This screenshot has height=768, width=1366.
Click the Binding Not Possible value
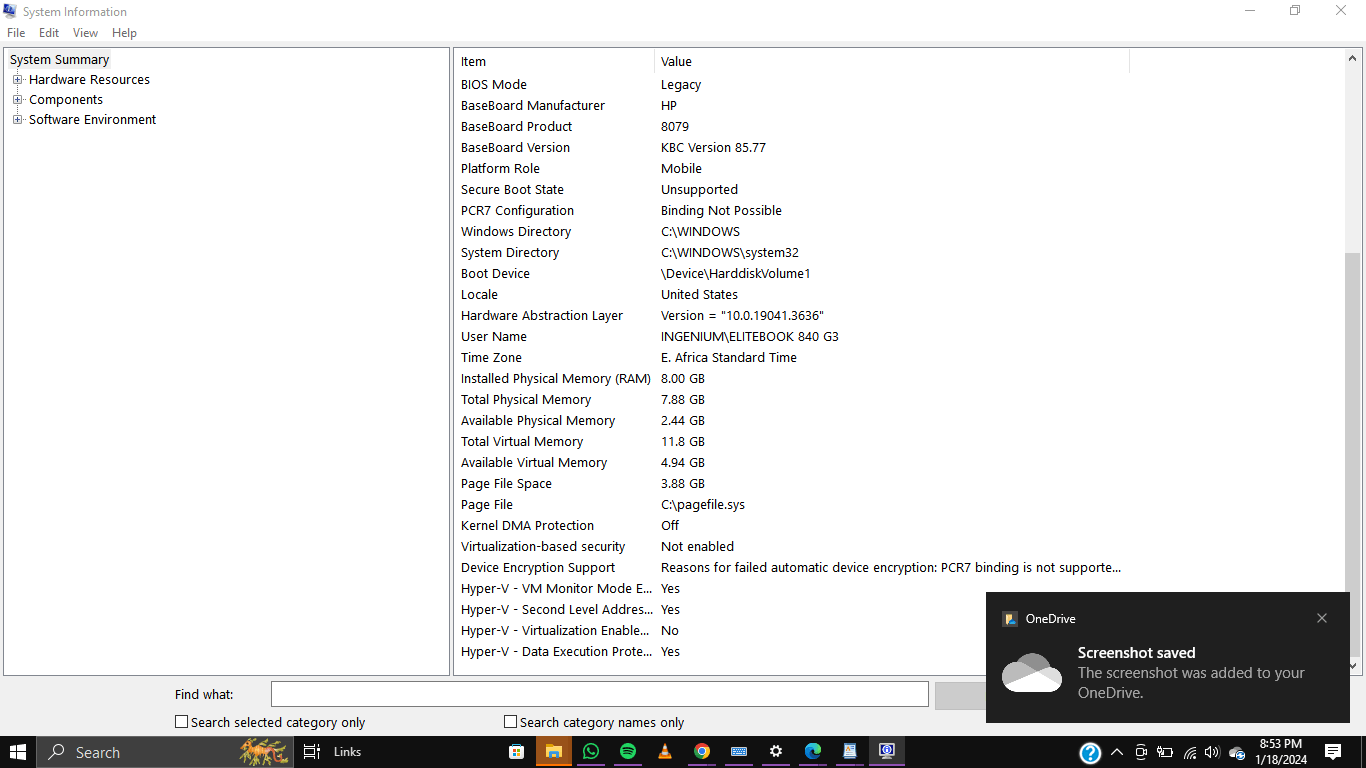[721, 211]
